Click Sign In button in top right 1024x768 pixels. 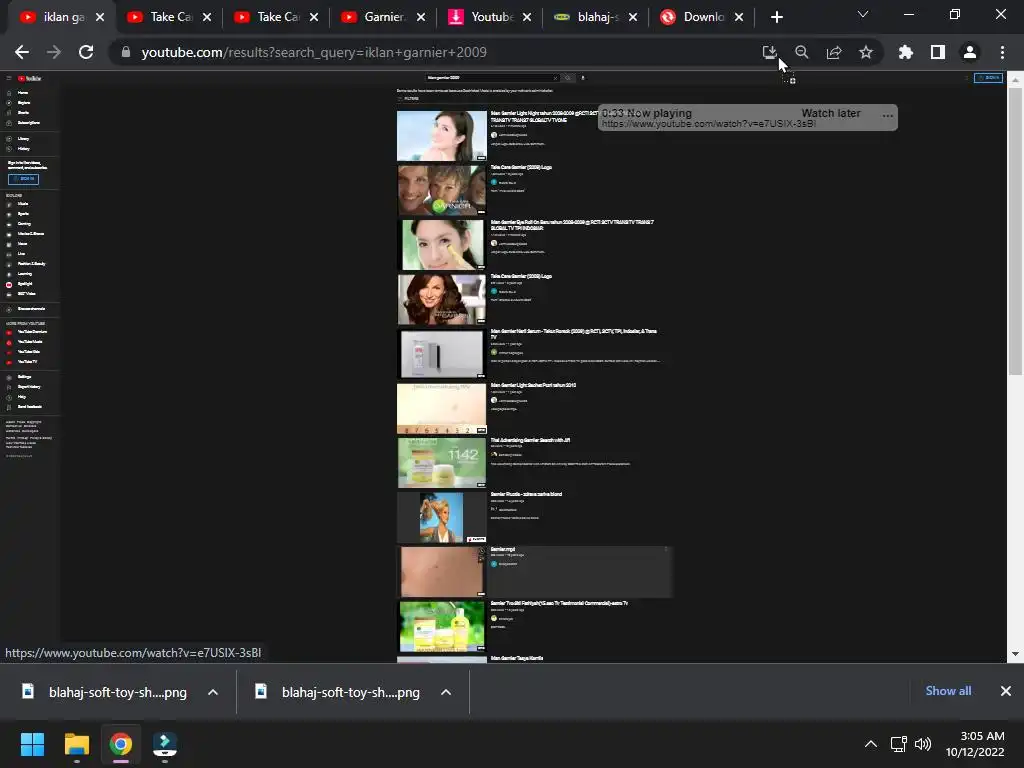(988, 78)
